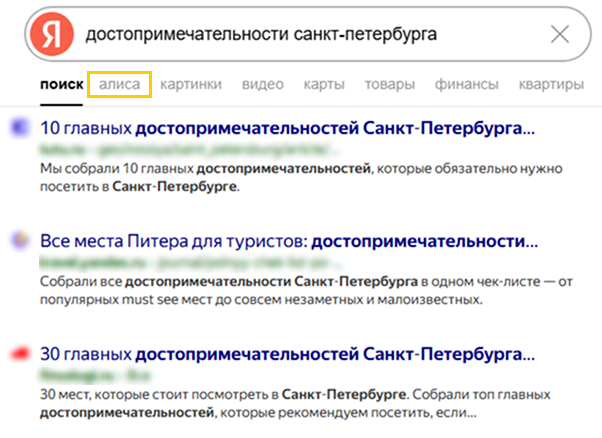Click the blurred URL under '30 главных' result
This screenshot has width=602, height=438.
tap(95, 375)
